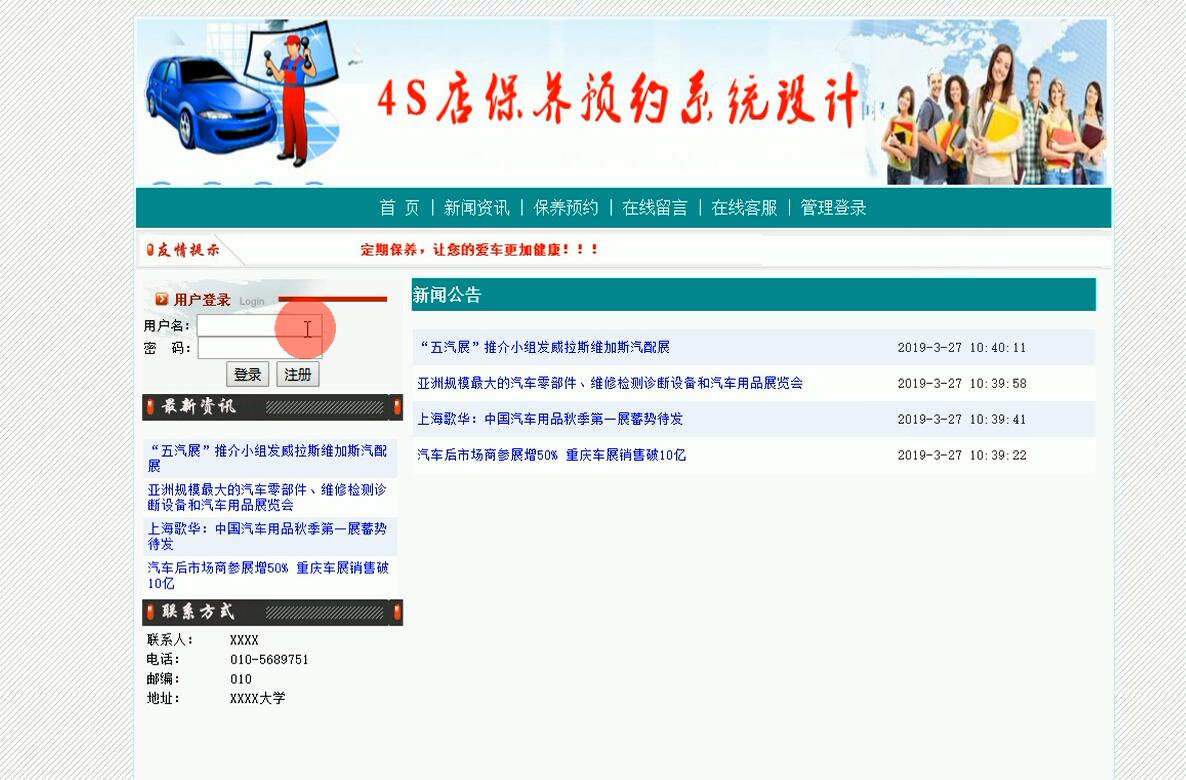Click 汽车后市场商参展增50% link under 最新资讯 sidebar
This screenshot has width=1186, height=780.
click(x=267, y=575)
